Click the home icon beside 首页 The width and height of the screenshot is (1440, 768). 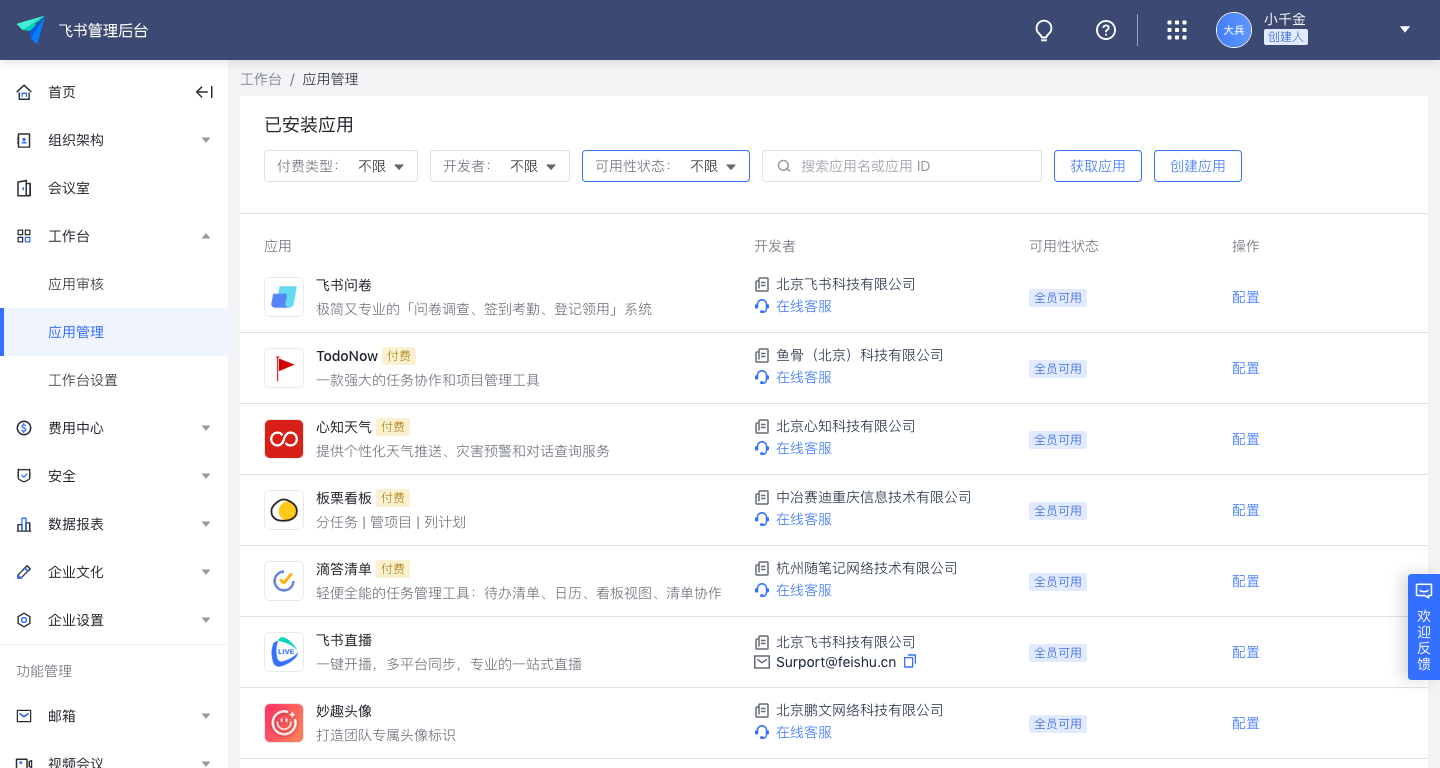24,92
